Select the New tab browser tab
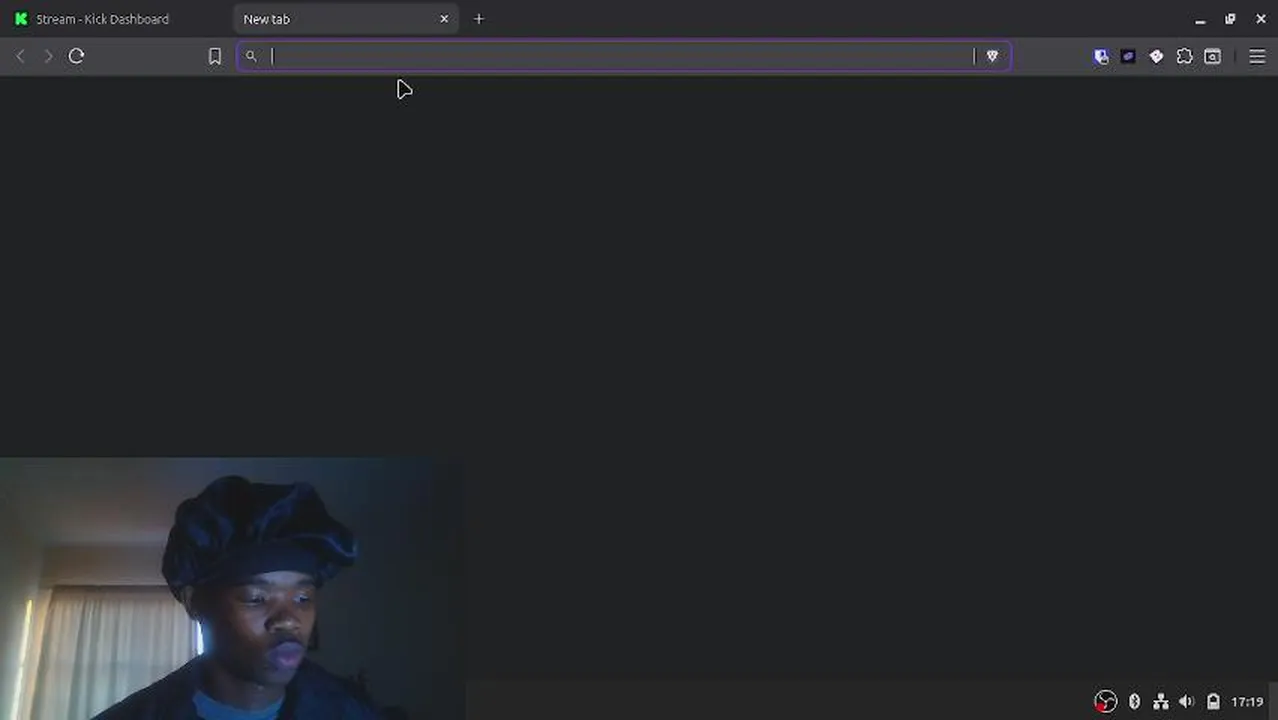Viewport: 1278px width, 720px height. 344,19
